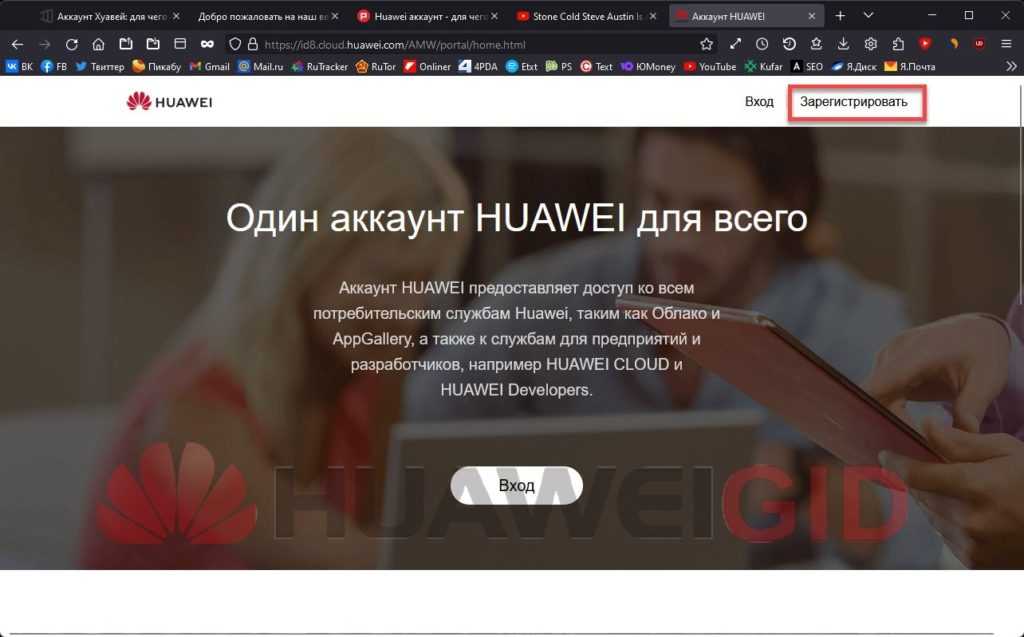Open the Пикабу bookmark

(157, 67)
